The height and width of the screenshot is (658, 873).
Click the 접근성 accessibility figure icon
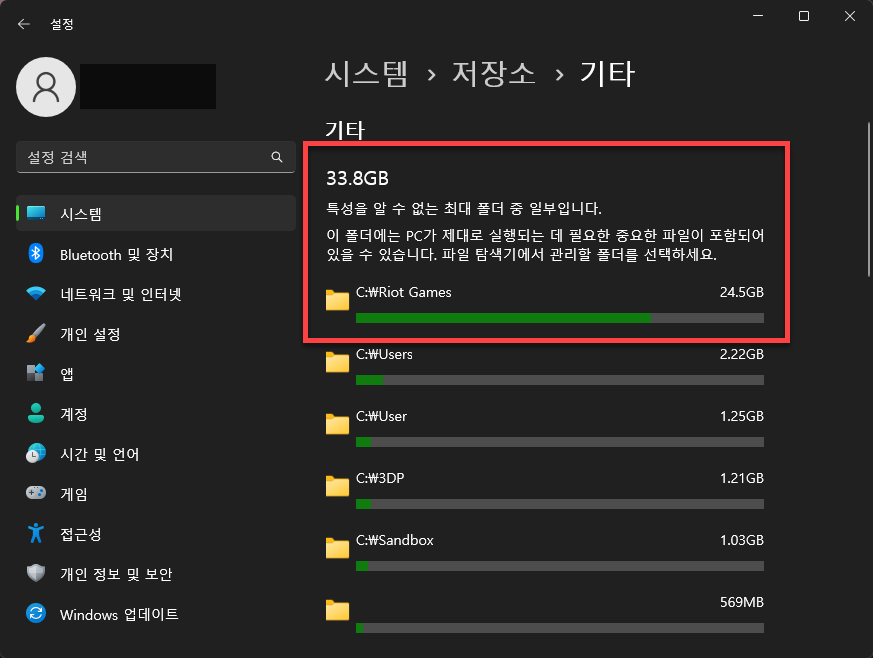pos(36,533)
